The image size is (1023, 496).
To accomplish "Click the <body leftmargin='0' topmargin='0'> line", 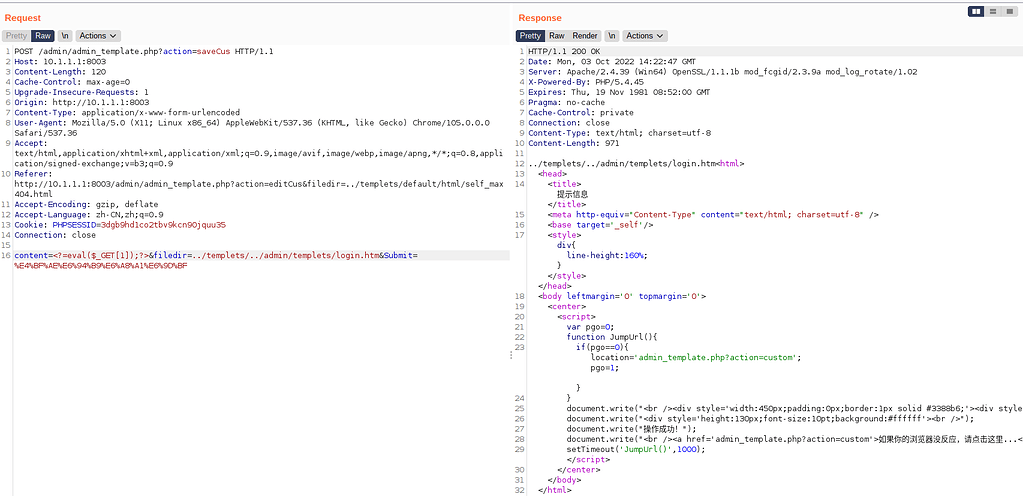I will 622,296.
